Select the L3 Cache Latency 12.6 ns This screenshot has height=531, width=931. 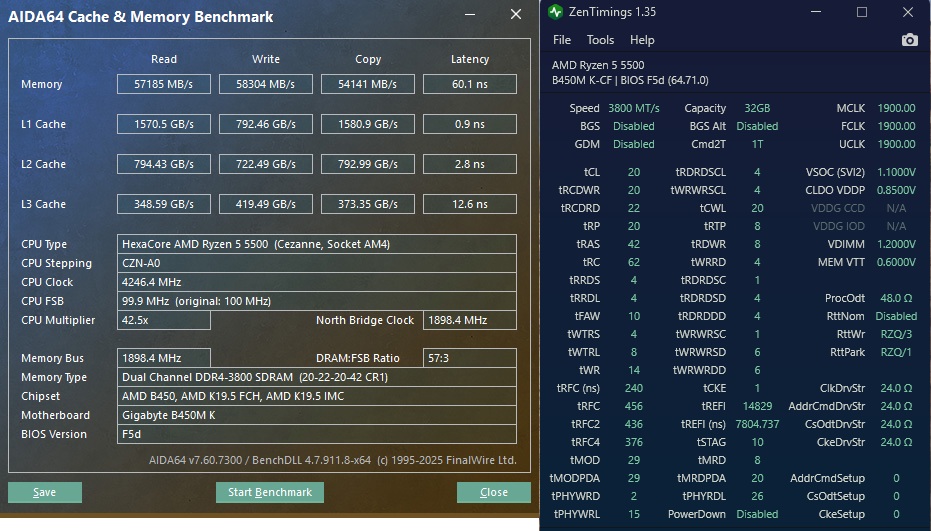tap(470, 204)
